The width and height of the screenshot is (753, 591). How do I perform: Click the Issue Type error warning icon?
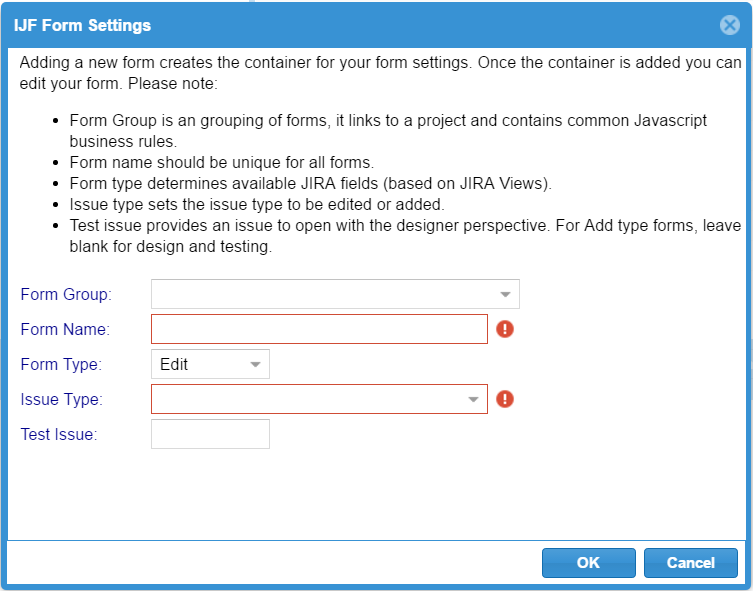click(x=505, y=399)
